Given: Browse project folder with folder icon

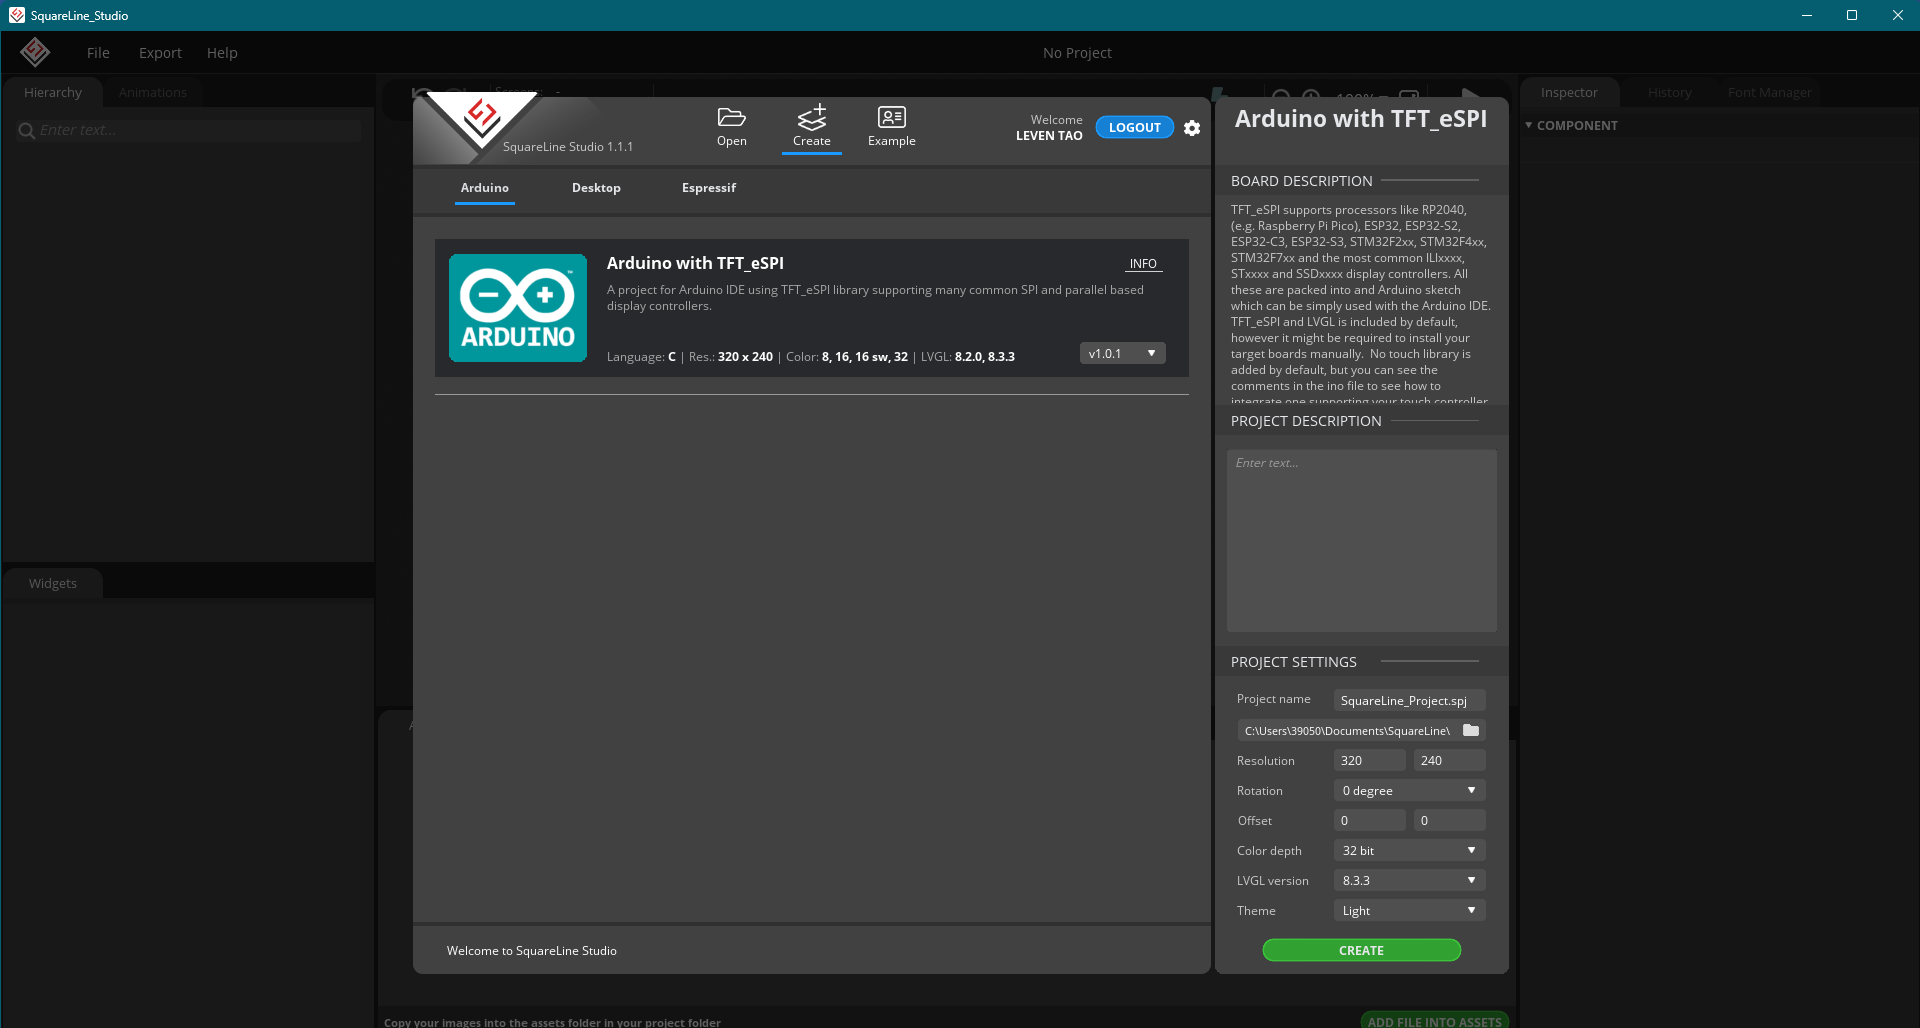Looking at the screenshot, I should pyautogui.click(x=1471, y=730).
